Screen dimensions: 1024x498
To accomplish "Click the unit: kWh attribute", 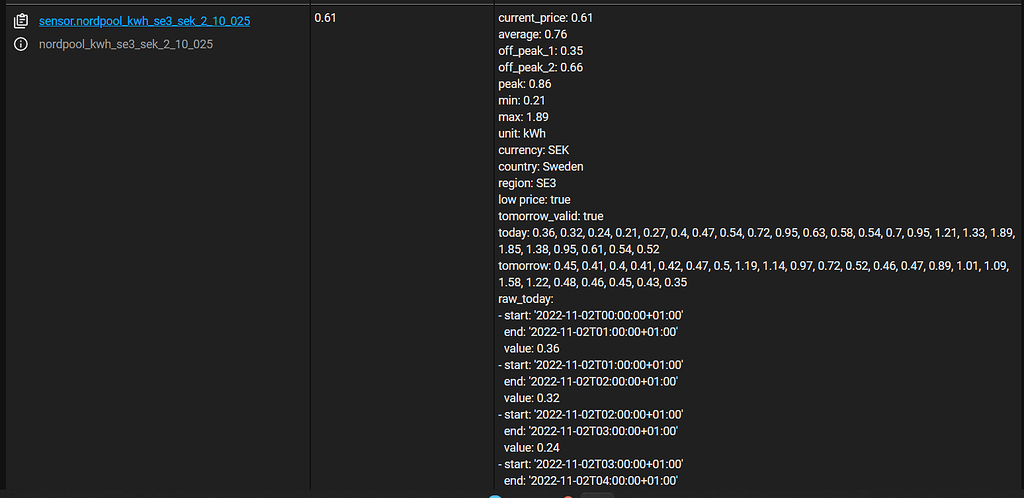I will (x=521, y=133).
